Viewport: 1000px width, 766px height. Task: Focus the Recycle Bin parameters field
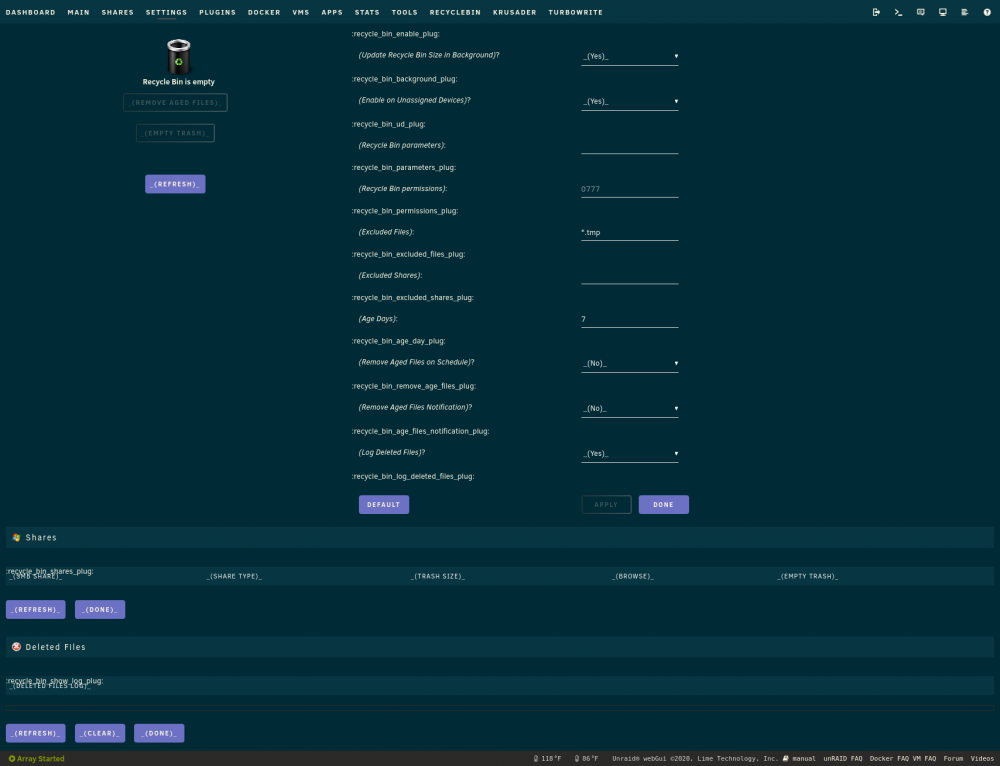629,145
